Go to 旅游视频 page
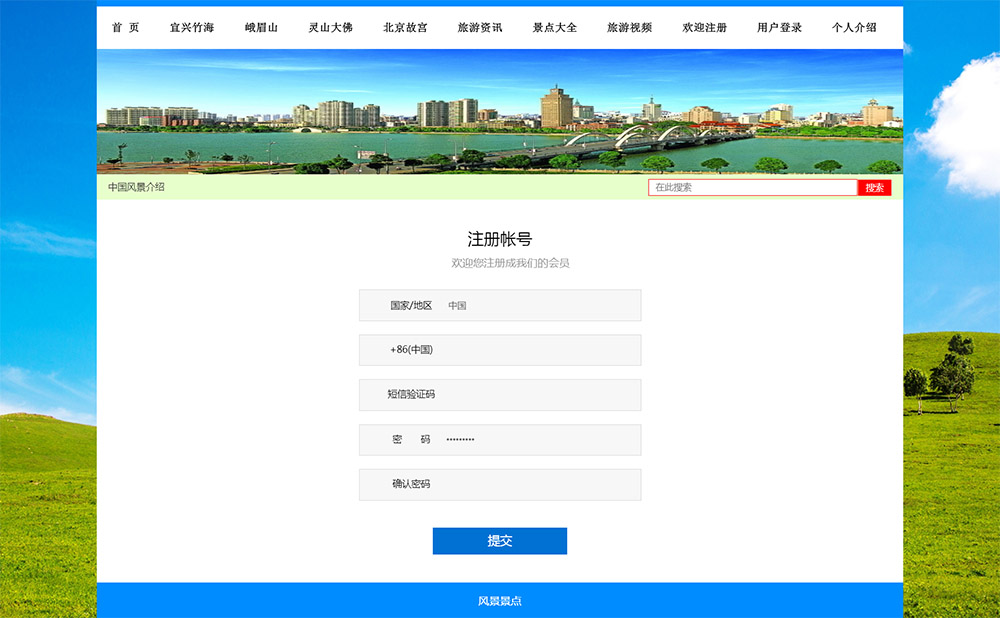The height and width of the screenshot is (618, 1000). (629, 27)
